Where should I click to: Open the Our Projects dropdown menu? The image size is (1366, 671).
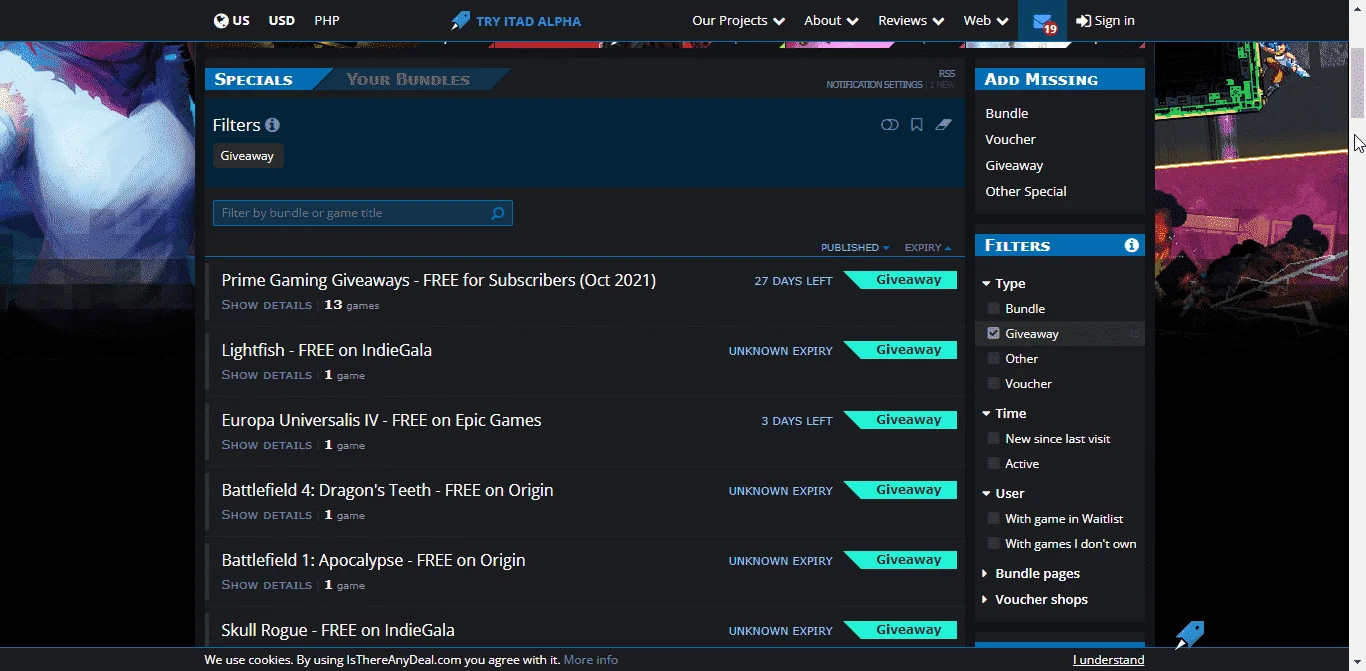[x=738, y=20]
